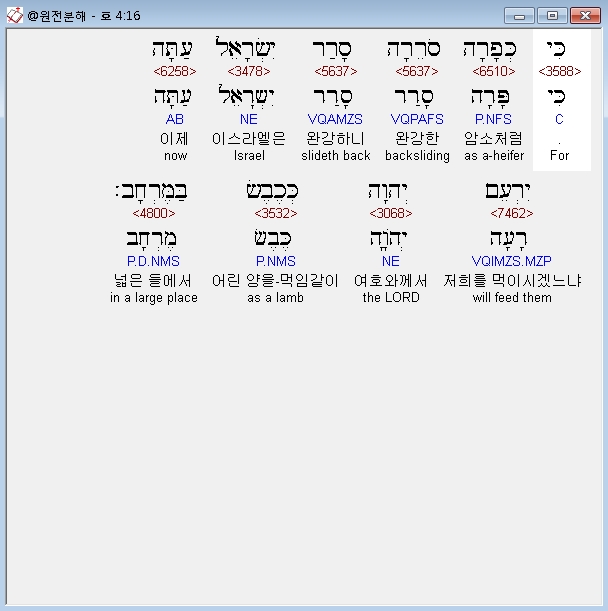
Task: Select the parsing code VQAMZS
Action: pos(335,119)
